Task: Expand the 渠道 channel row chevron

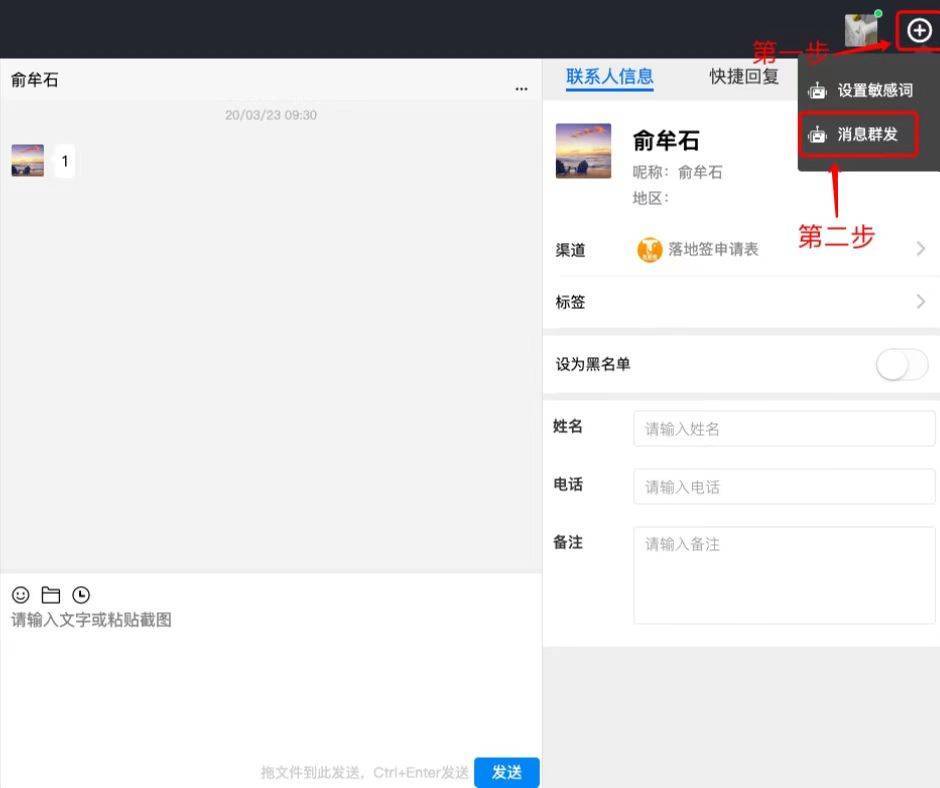Action: click(x=920, y=249)
